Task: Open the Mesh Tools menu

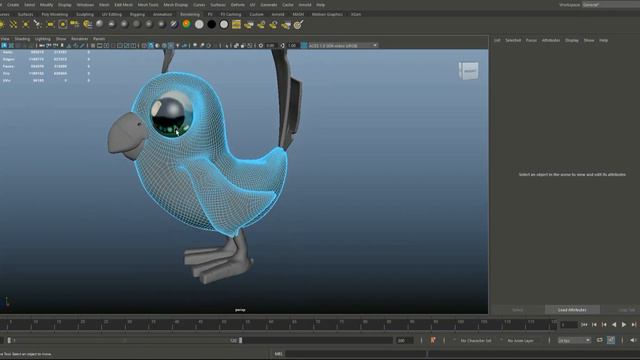Action: tap(148, 5)
